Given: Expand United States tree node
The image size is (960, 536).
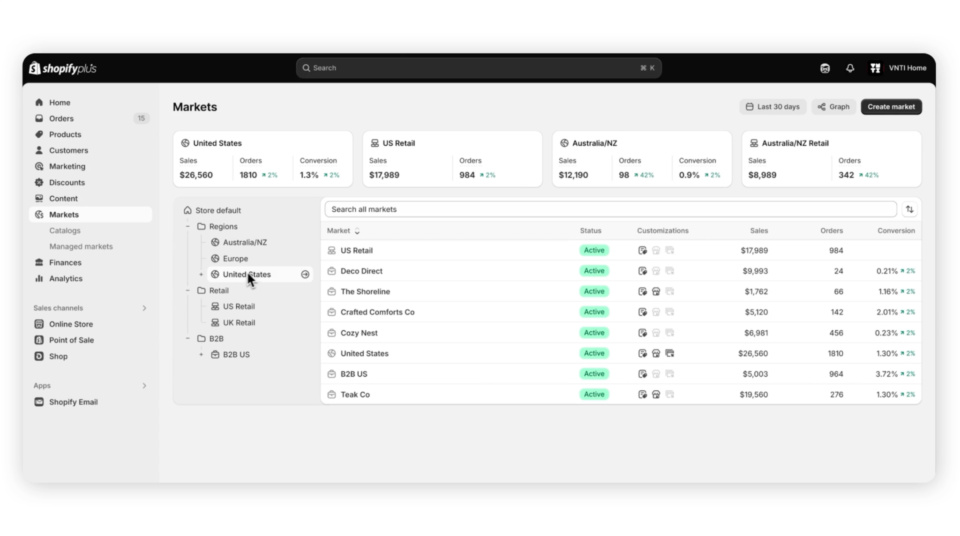Looking at the screenshot, I should tap(201, 274).
